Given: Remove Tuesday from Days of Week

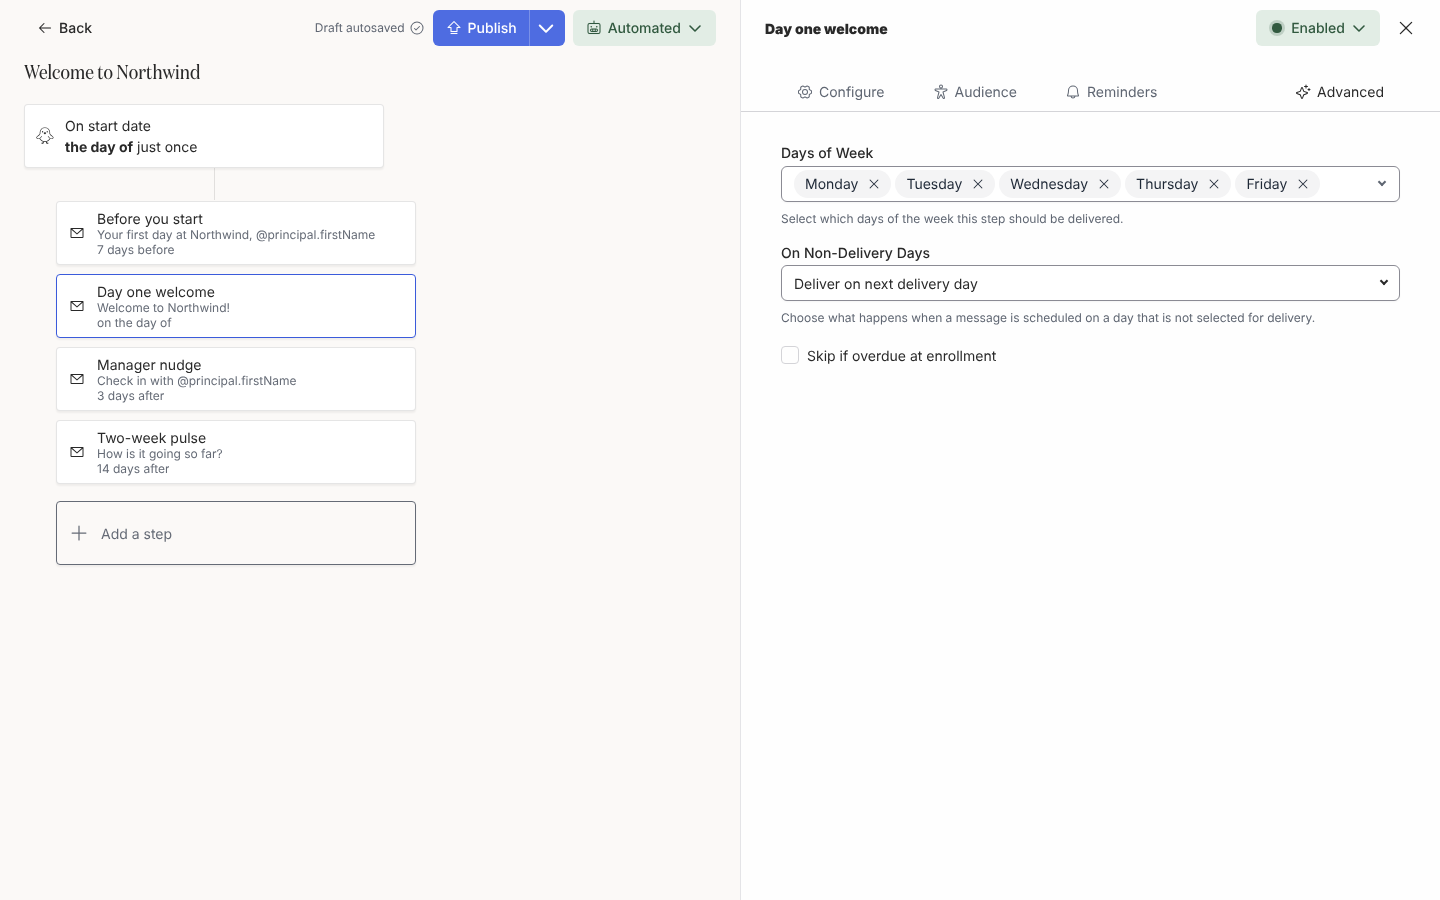Looking at the screenshot, I should click(x=978, y=184).
